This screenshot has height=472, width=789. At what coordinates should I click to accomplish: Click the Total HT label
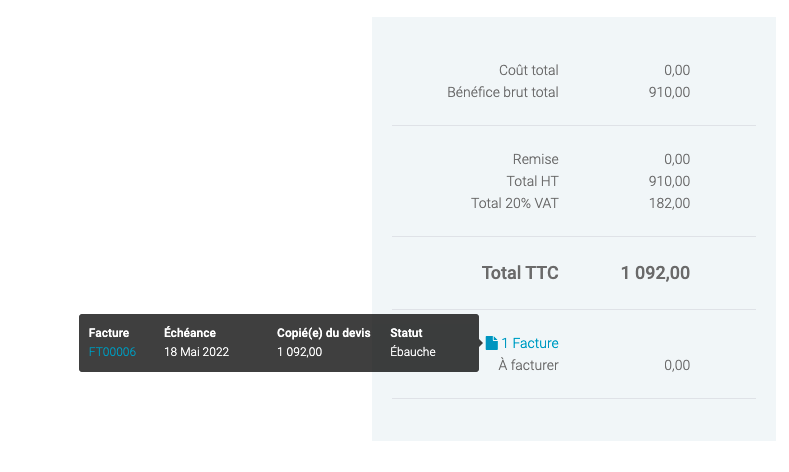(532, 181)
